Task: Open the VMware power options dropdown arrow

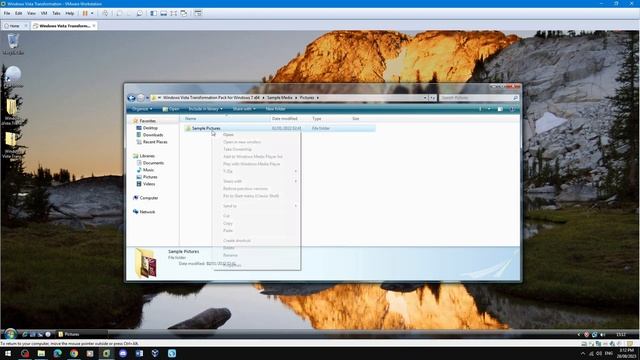Action: coord(92,13)
